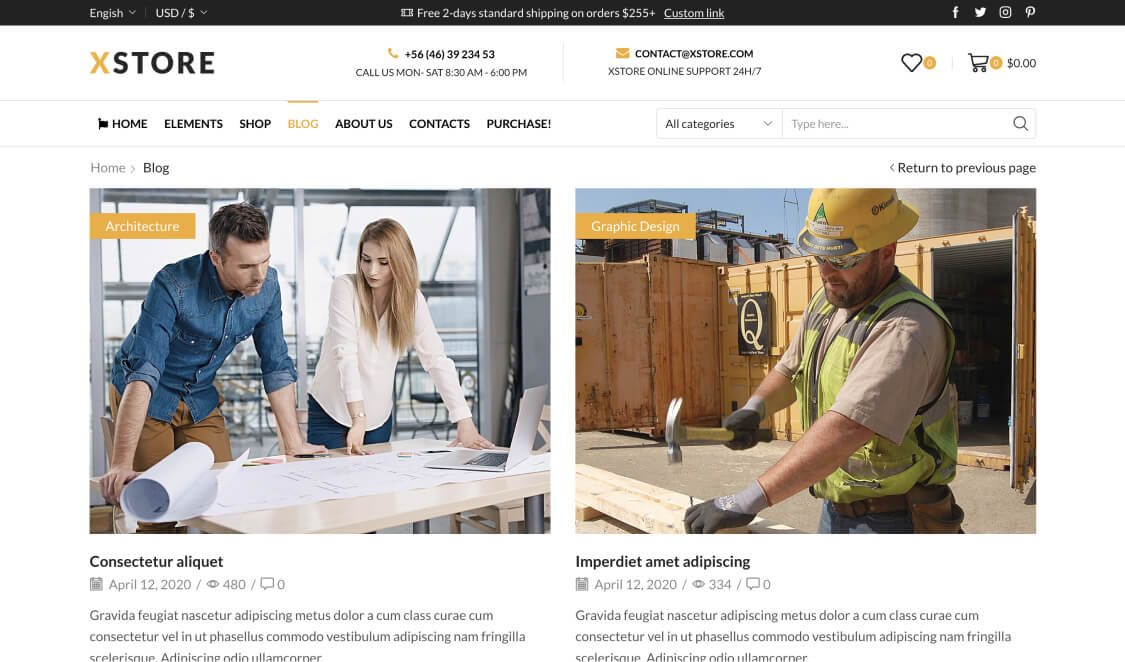Open the USD / $ currency dropdown
The width and height of the screenshot is (1125, 662).
pyautogui.click(x=181, y=13)
